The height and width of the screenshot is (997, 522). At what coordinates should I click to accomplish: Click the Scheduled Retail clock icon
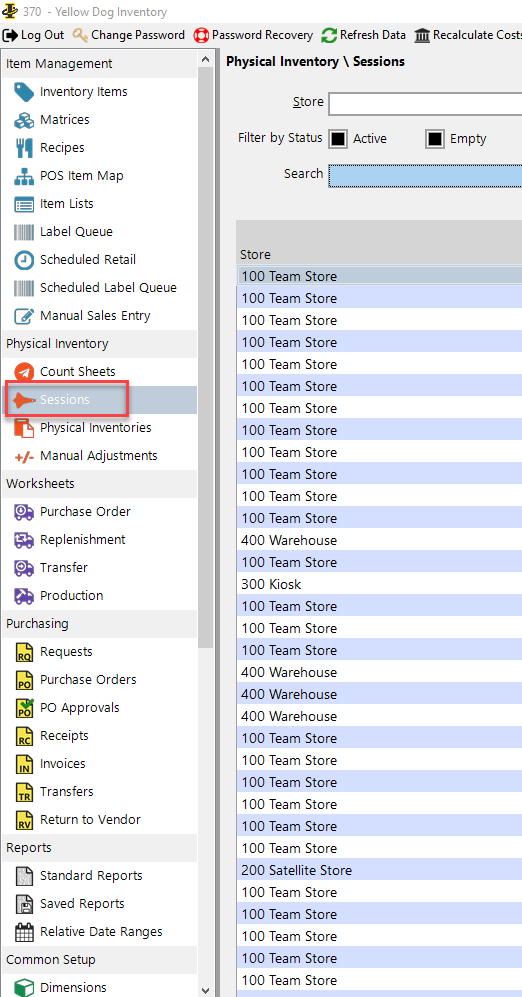click(x=24, y=260)
